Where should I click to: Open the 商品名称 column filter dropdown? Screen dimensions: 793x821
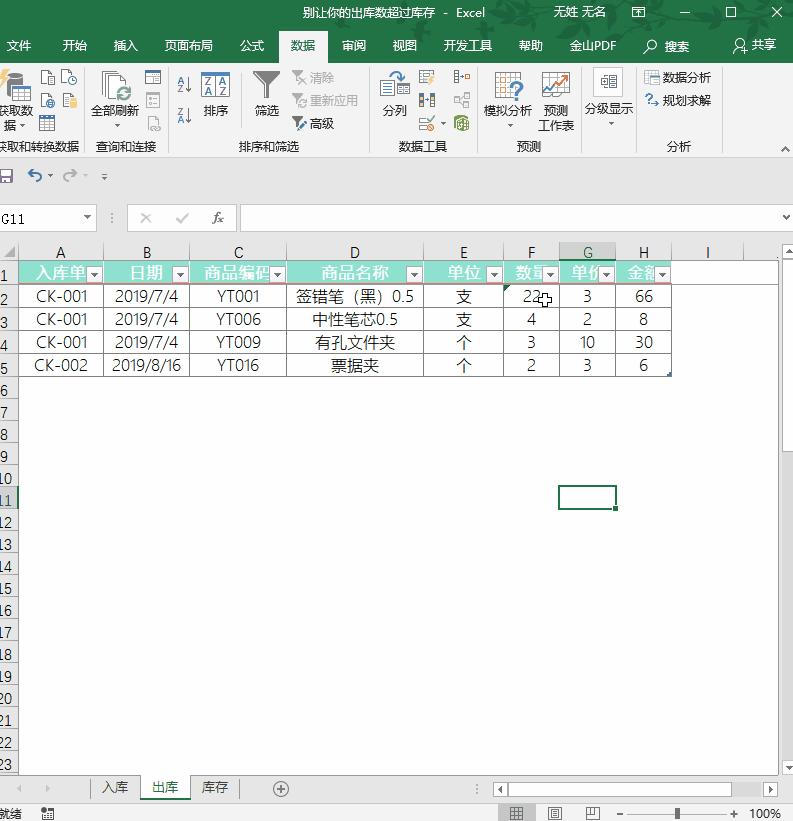[414, 274]
